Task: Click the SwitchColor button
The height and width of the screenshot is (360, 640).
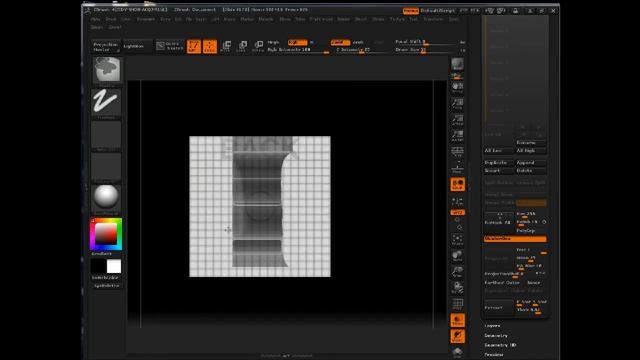Action: pyautogui.click(x=106, y=278)
